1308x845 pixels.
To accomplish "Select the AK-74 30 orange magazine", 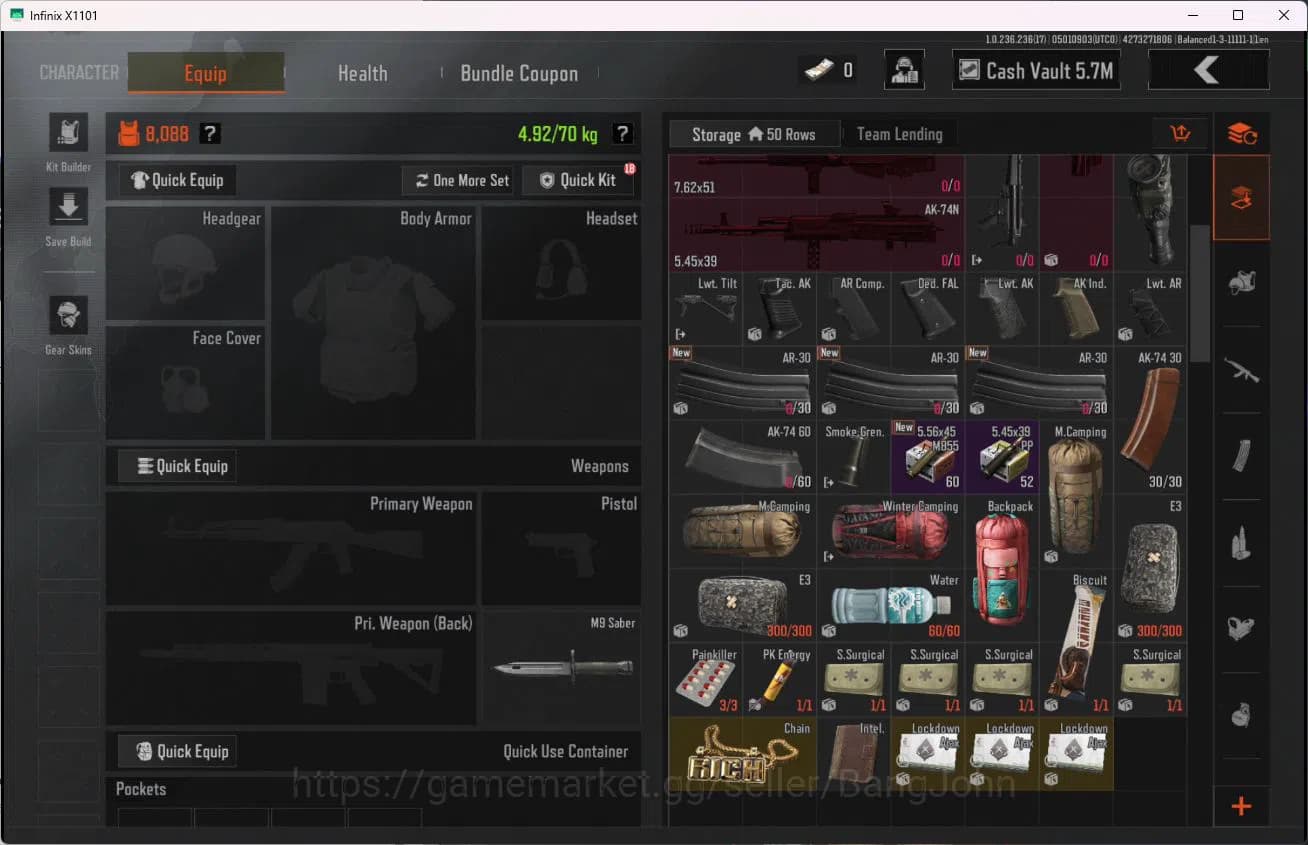I will 1150,420.
